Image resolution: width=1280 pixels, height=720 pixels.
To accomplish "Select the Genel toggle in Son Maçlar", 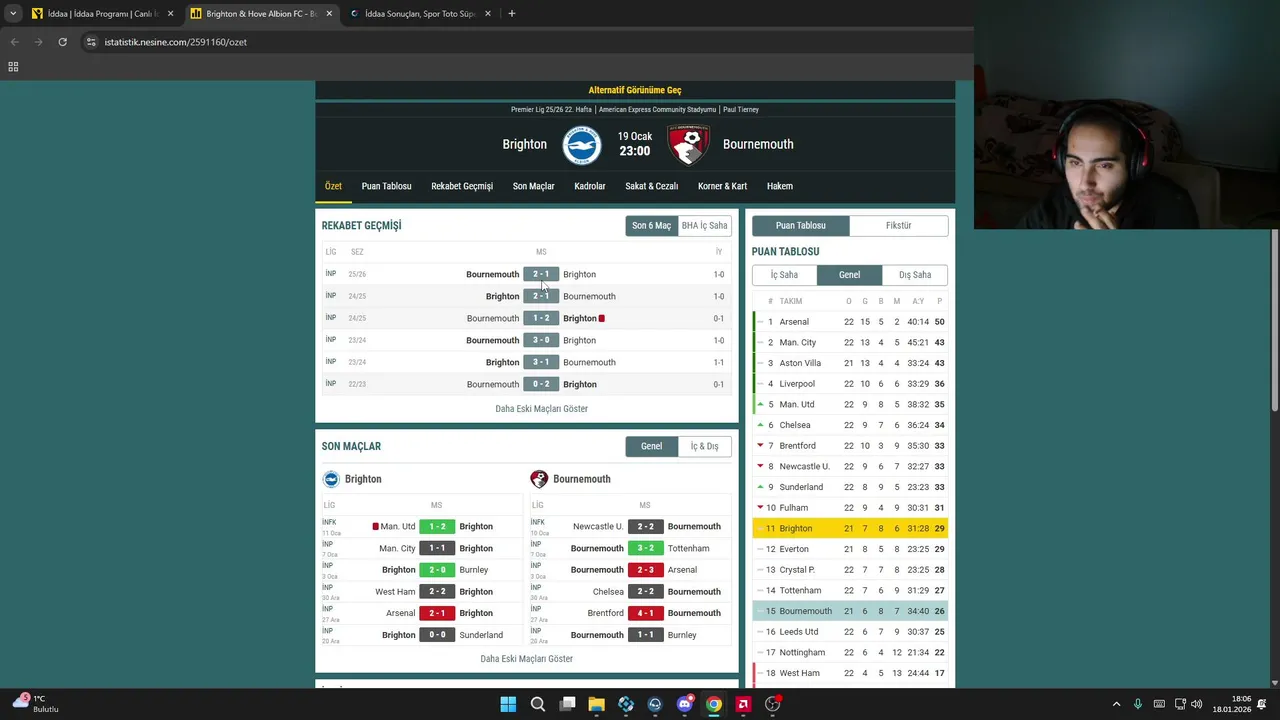I will click(x=651, y=446).
